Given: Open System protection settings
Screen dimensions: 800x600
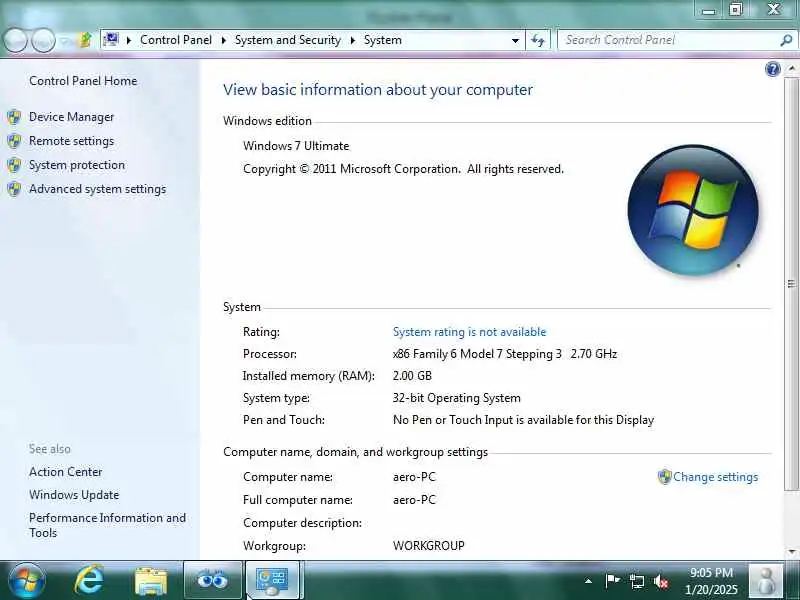Looking at the screenshot, I should coord(77,165).
